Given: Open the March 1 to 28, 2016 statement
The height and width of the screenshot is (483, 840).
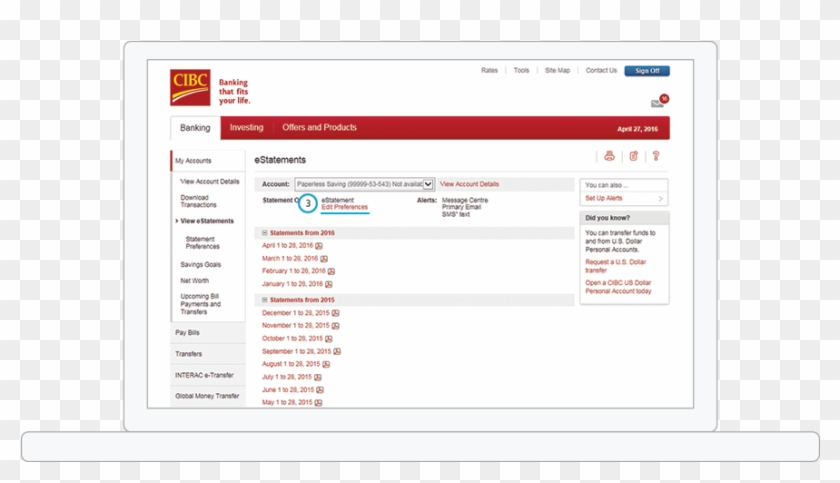Looking at the screenshot, I should tap(290, 259).
